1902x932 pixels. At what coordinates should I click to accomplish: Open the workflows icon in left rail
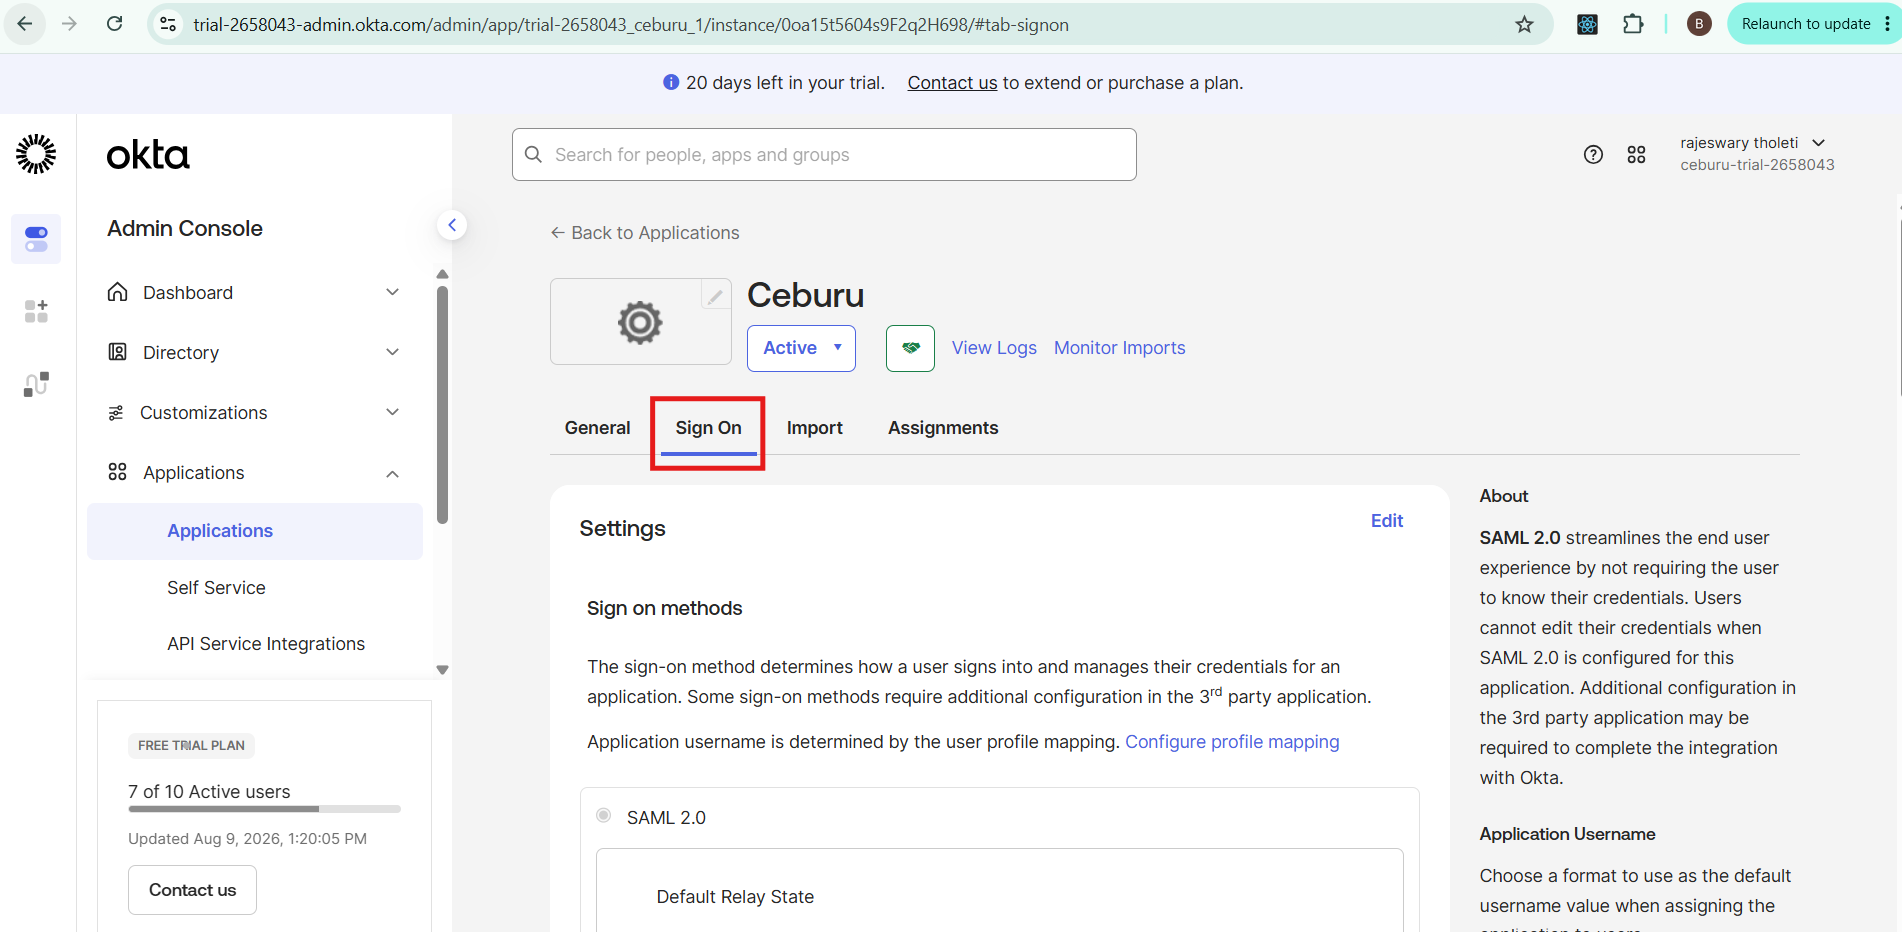tap(36, 384)
